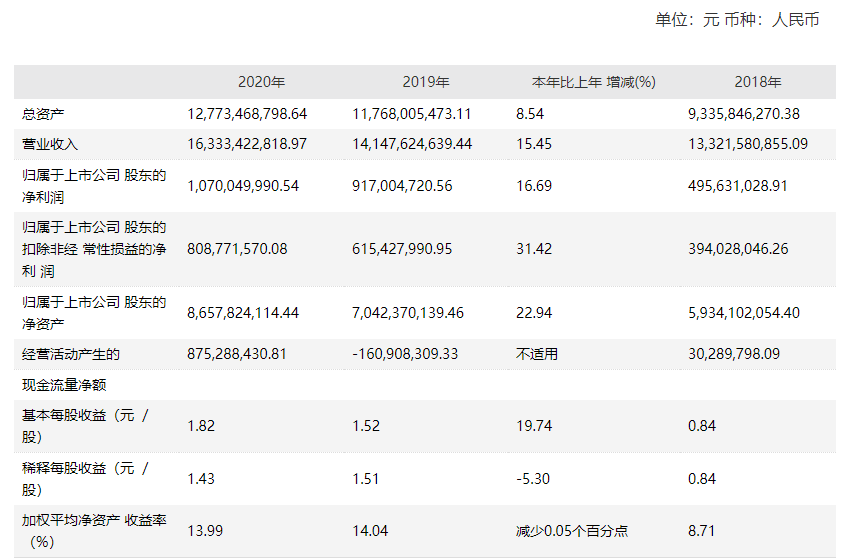Select diluted EPS value 1.43
The height and width of the screenshot is (558, 843).
coord(201,478)
